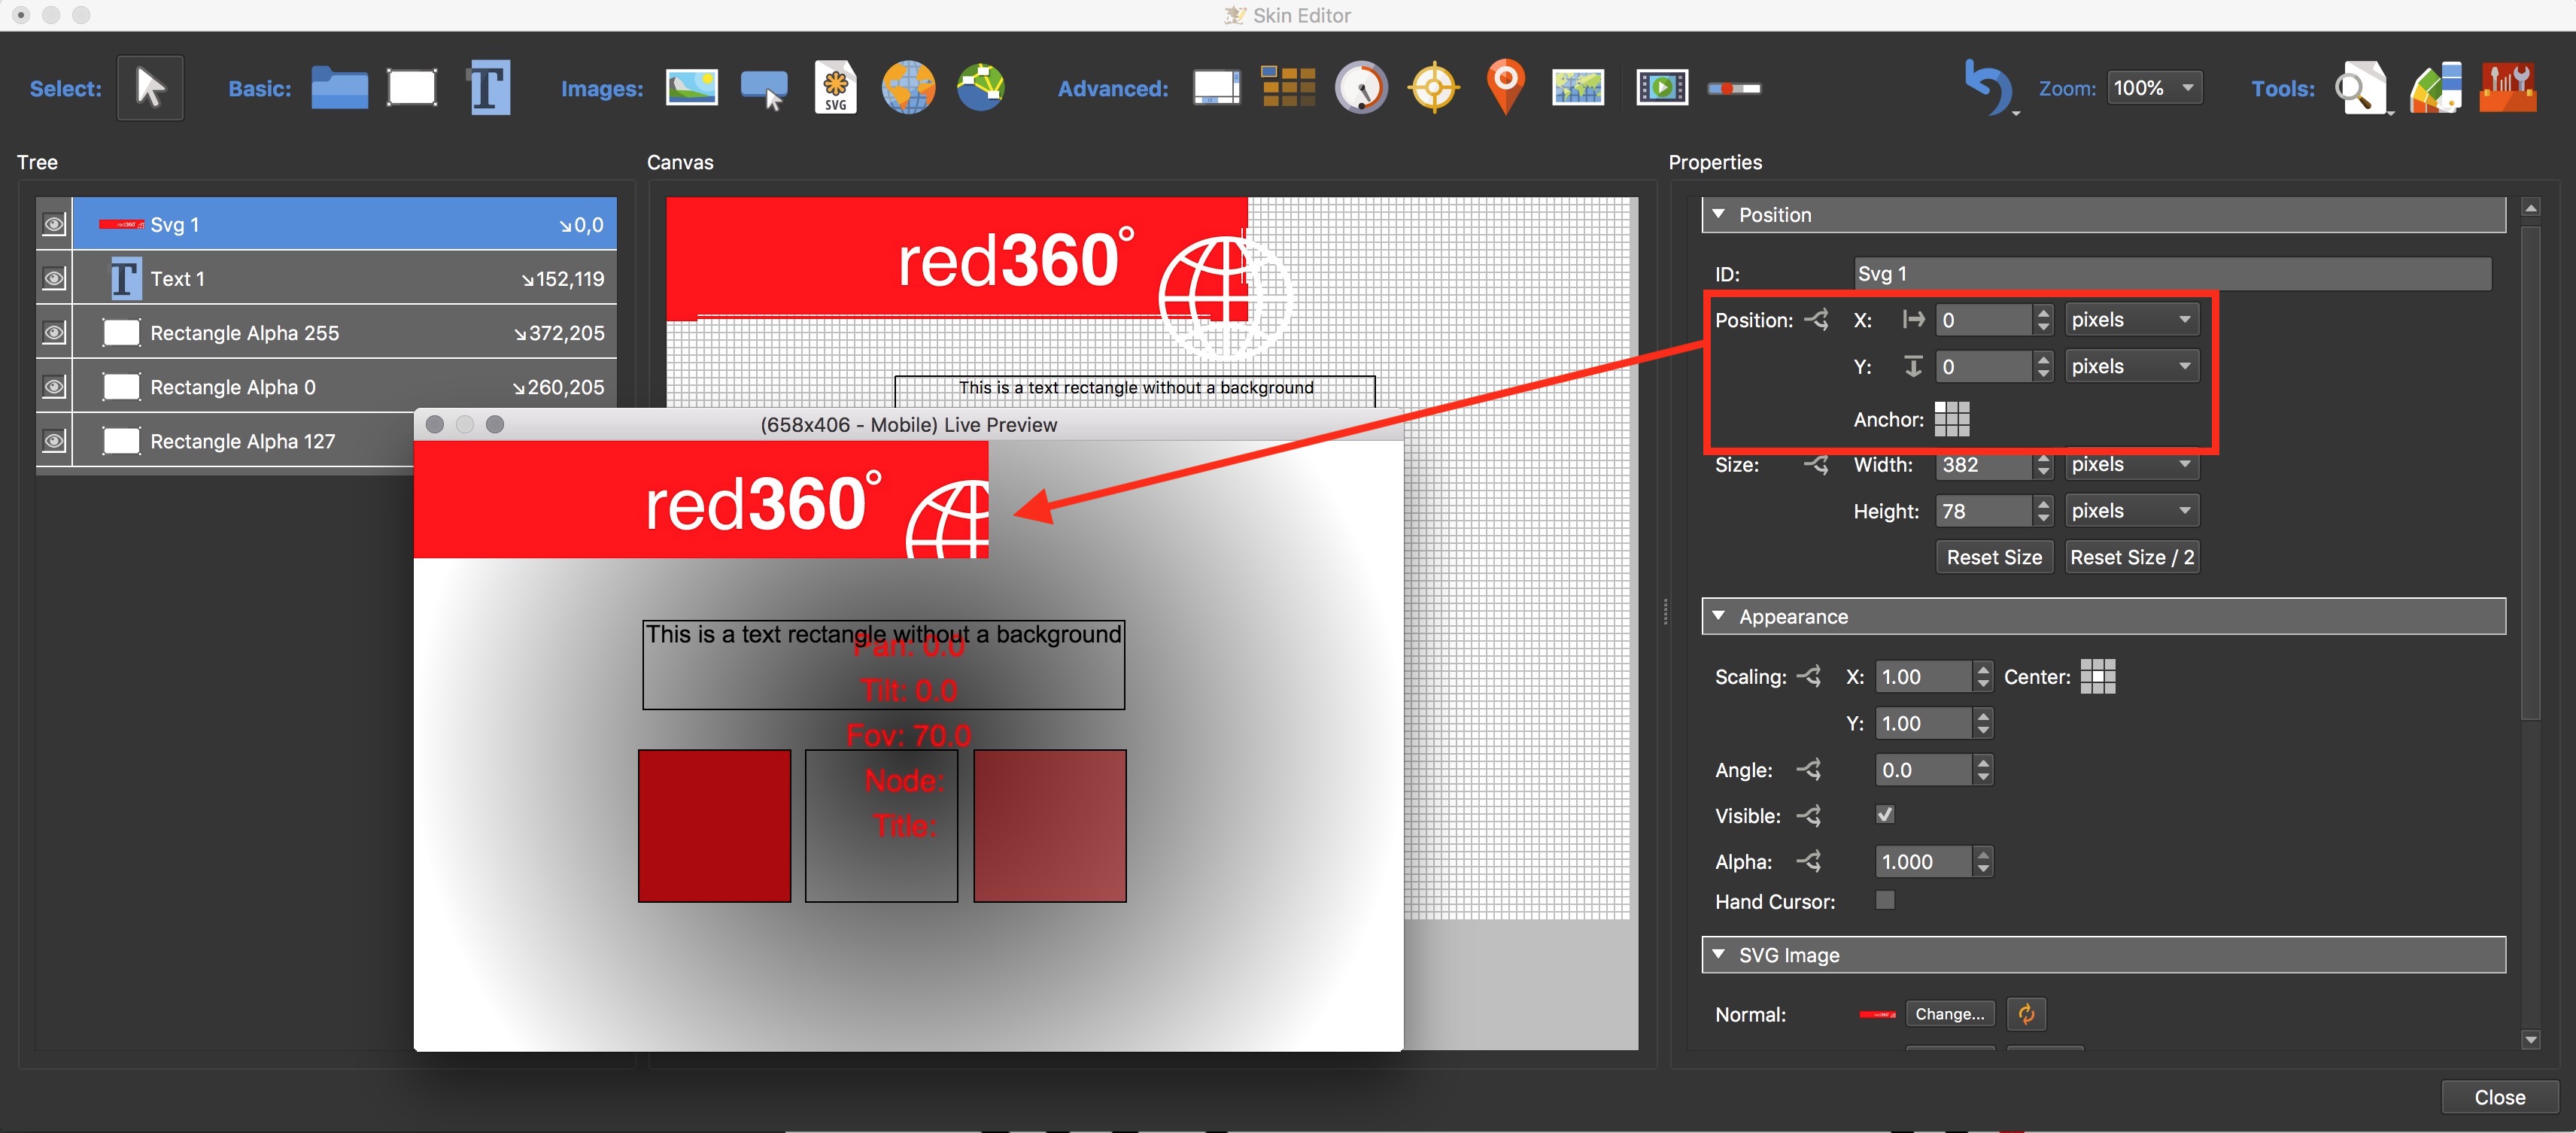Add the green globe image element
This screenshot has height=1133, width=2576.
tap(981, 88)
